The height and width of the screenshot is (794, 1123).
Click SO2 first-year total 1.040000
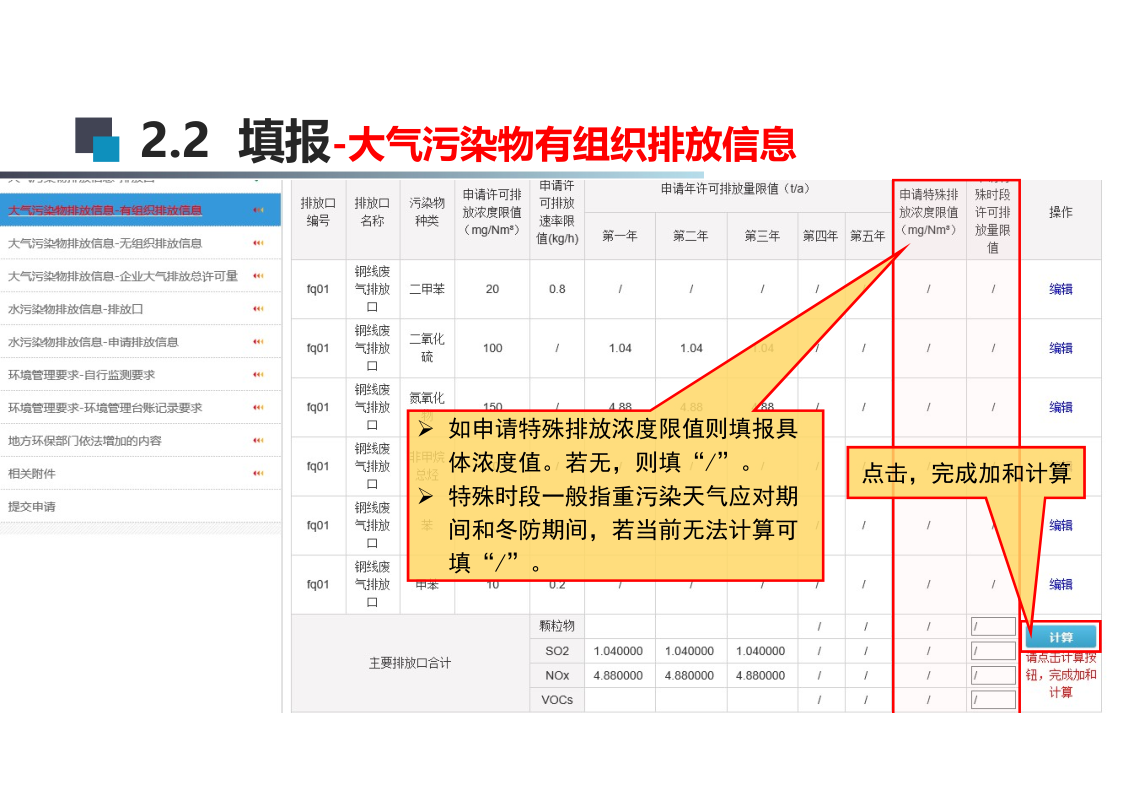pyautogui.click(x=618, y=652)
